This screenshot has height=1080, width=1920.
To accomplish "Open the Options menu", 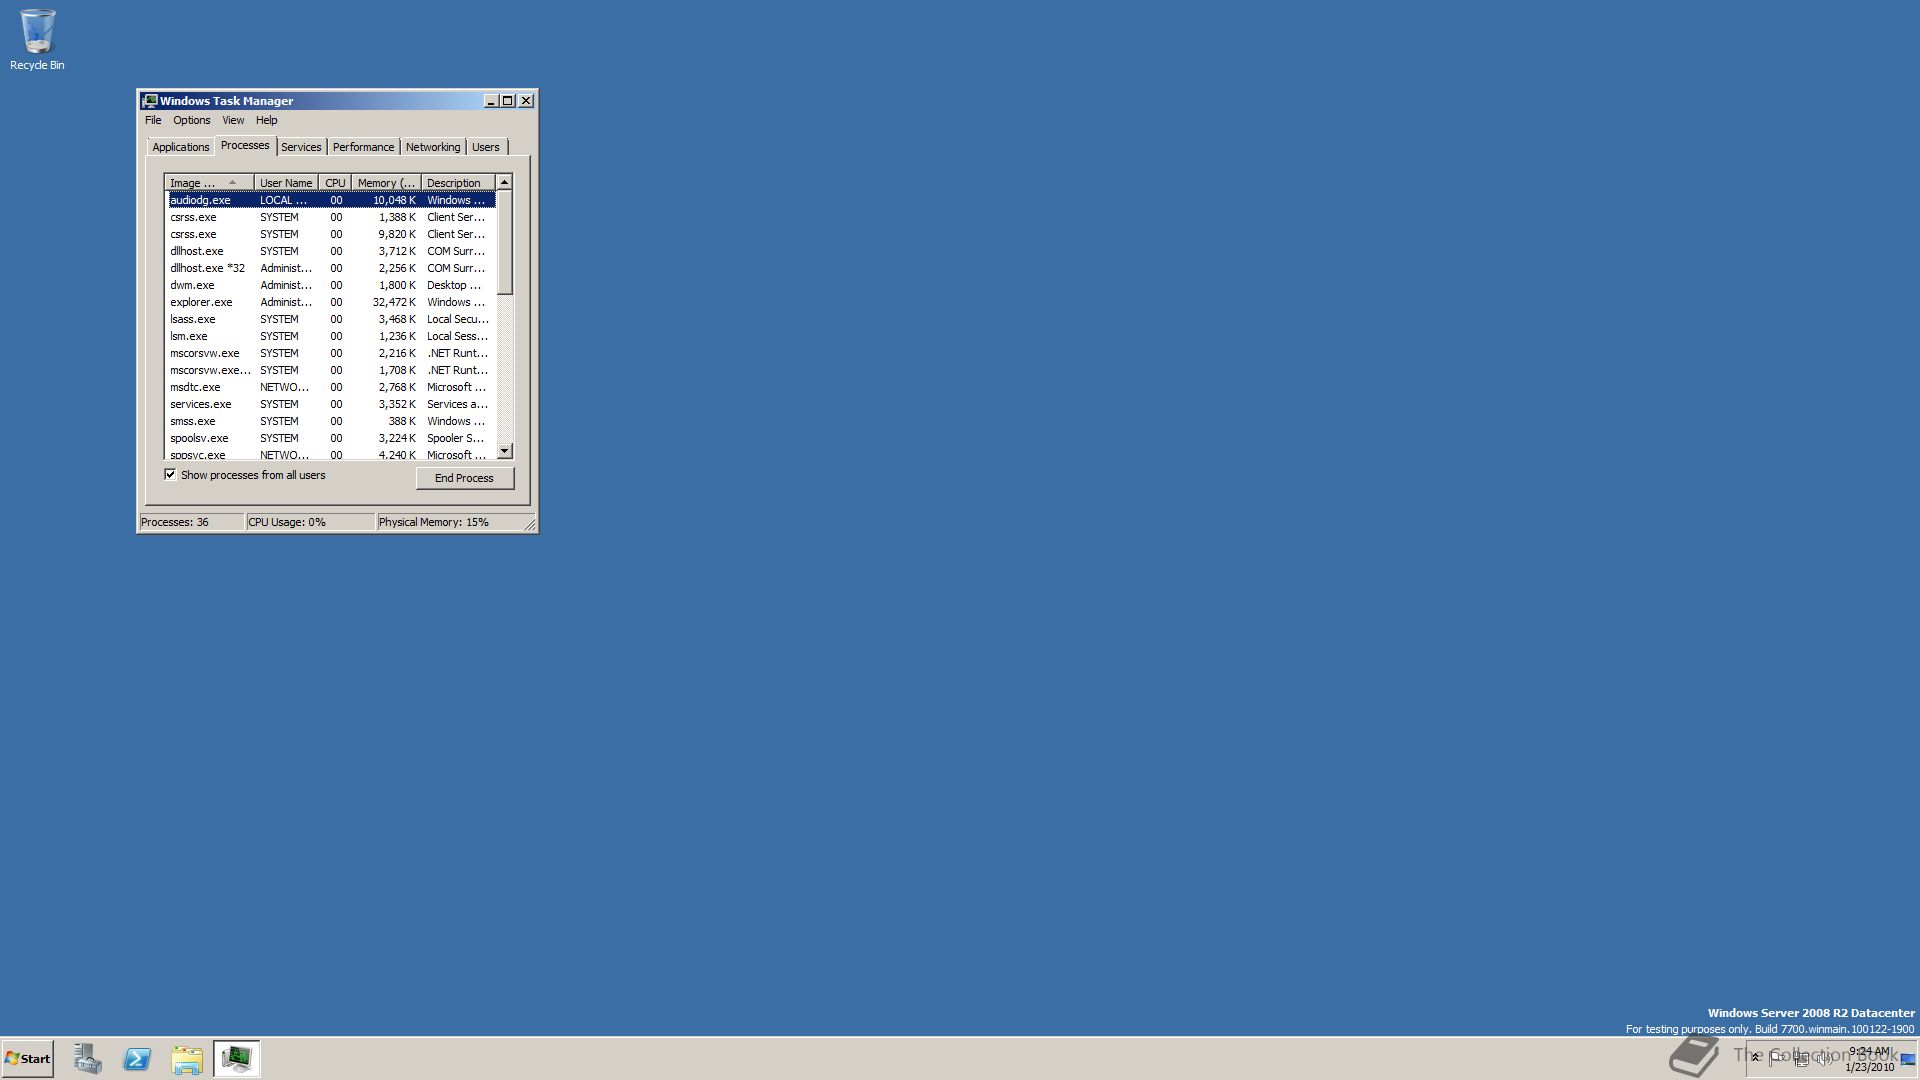I will 191,120.
